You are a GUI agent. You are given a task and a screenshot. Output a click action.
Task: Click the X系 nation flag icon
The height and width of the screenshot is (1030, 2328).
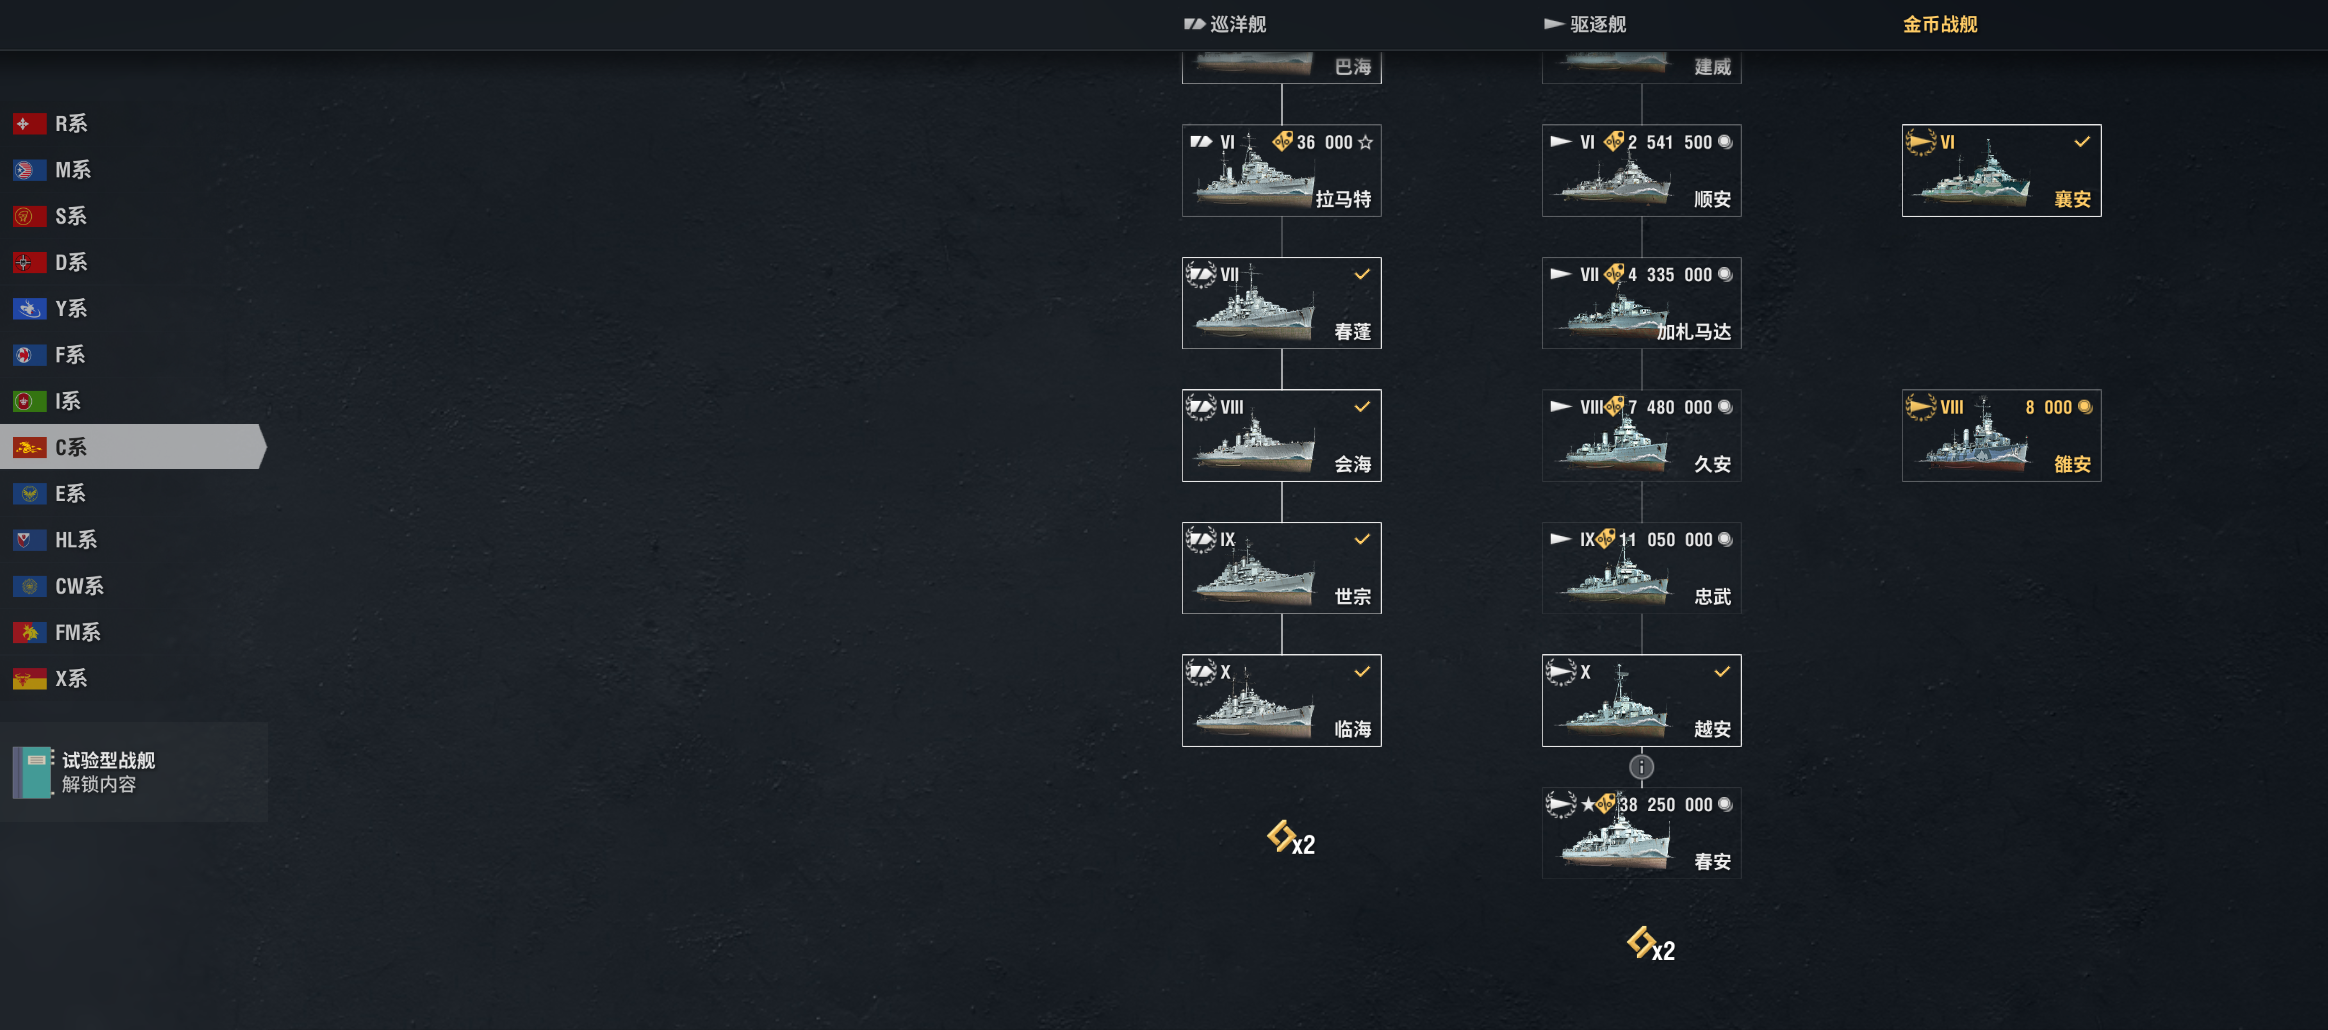[x=30, y=679]
